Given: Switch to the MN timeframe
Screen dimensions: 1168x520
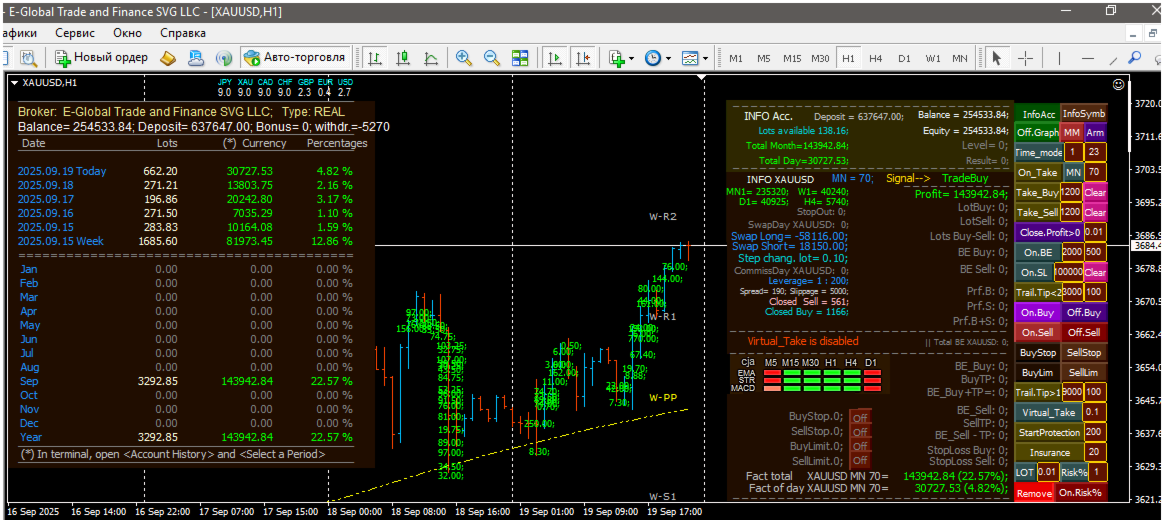Looking at the screenshot, I should click(959, 58).
